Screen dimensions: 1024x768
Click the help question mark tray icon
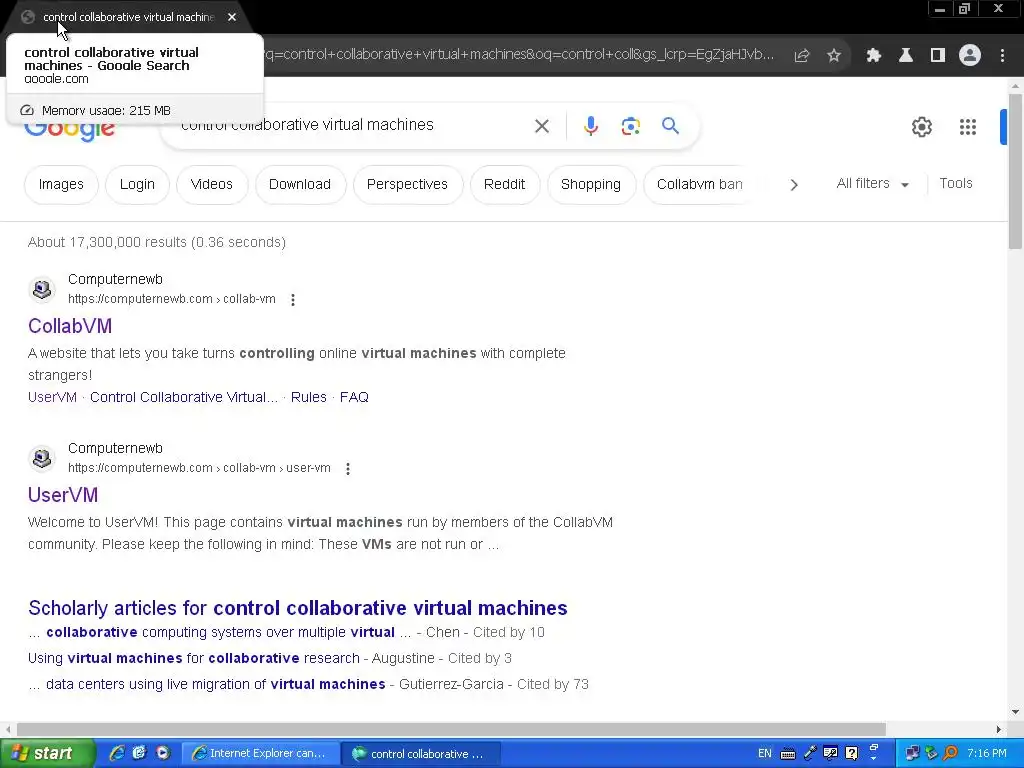(x=851, y=754)
